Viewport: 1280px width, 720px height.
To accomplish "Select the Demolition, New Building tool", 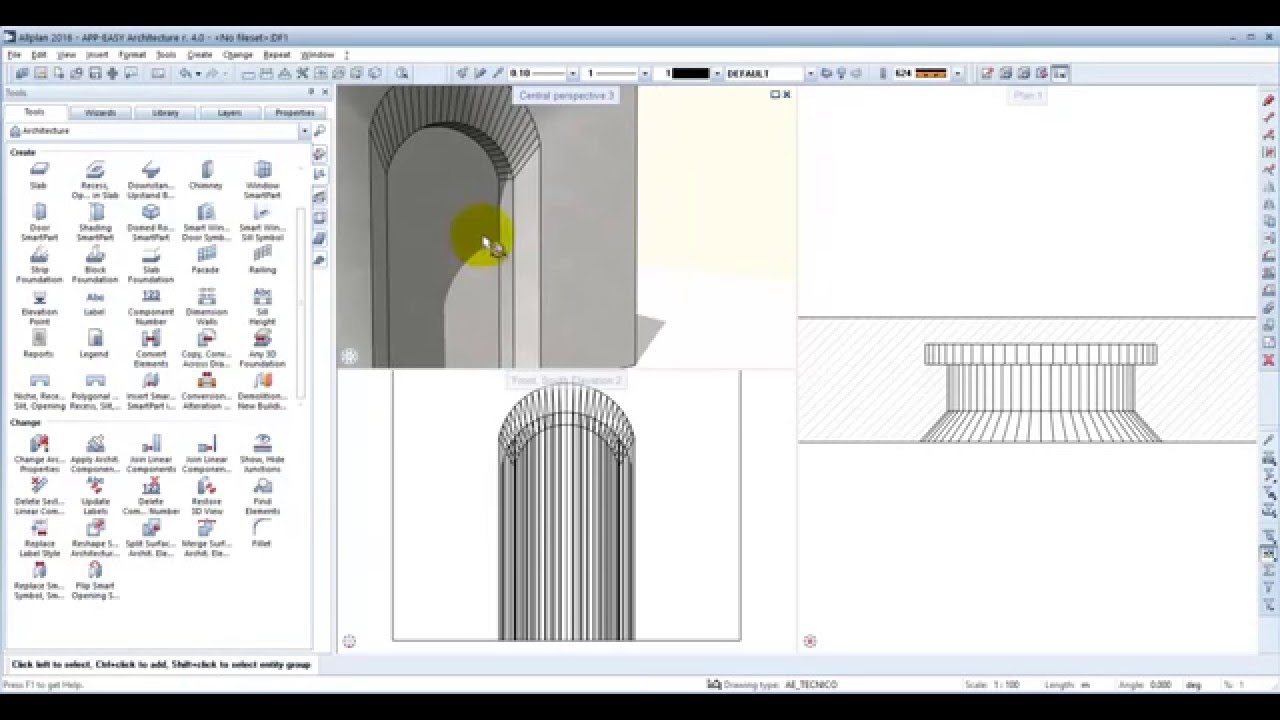I will click(x=262, y=390).
